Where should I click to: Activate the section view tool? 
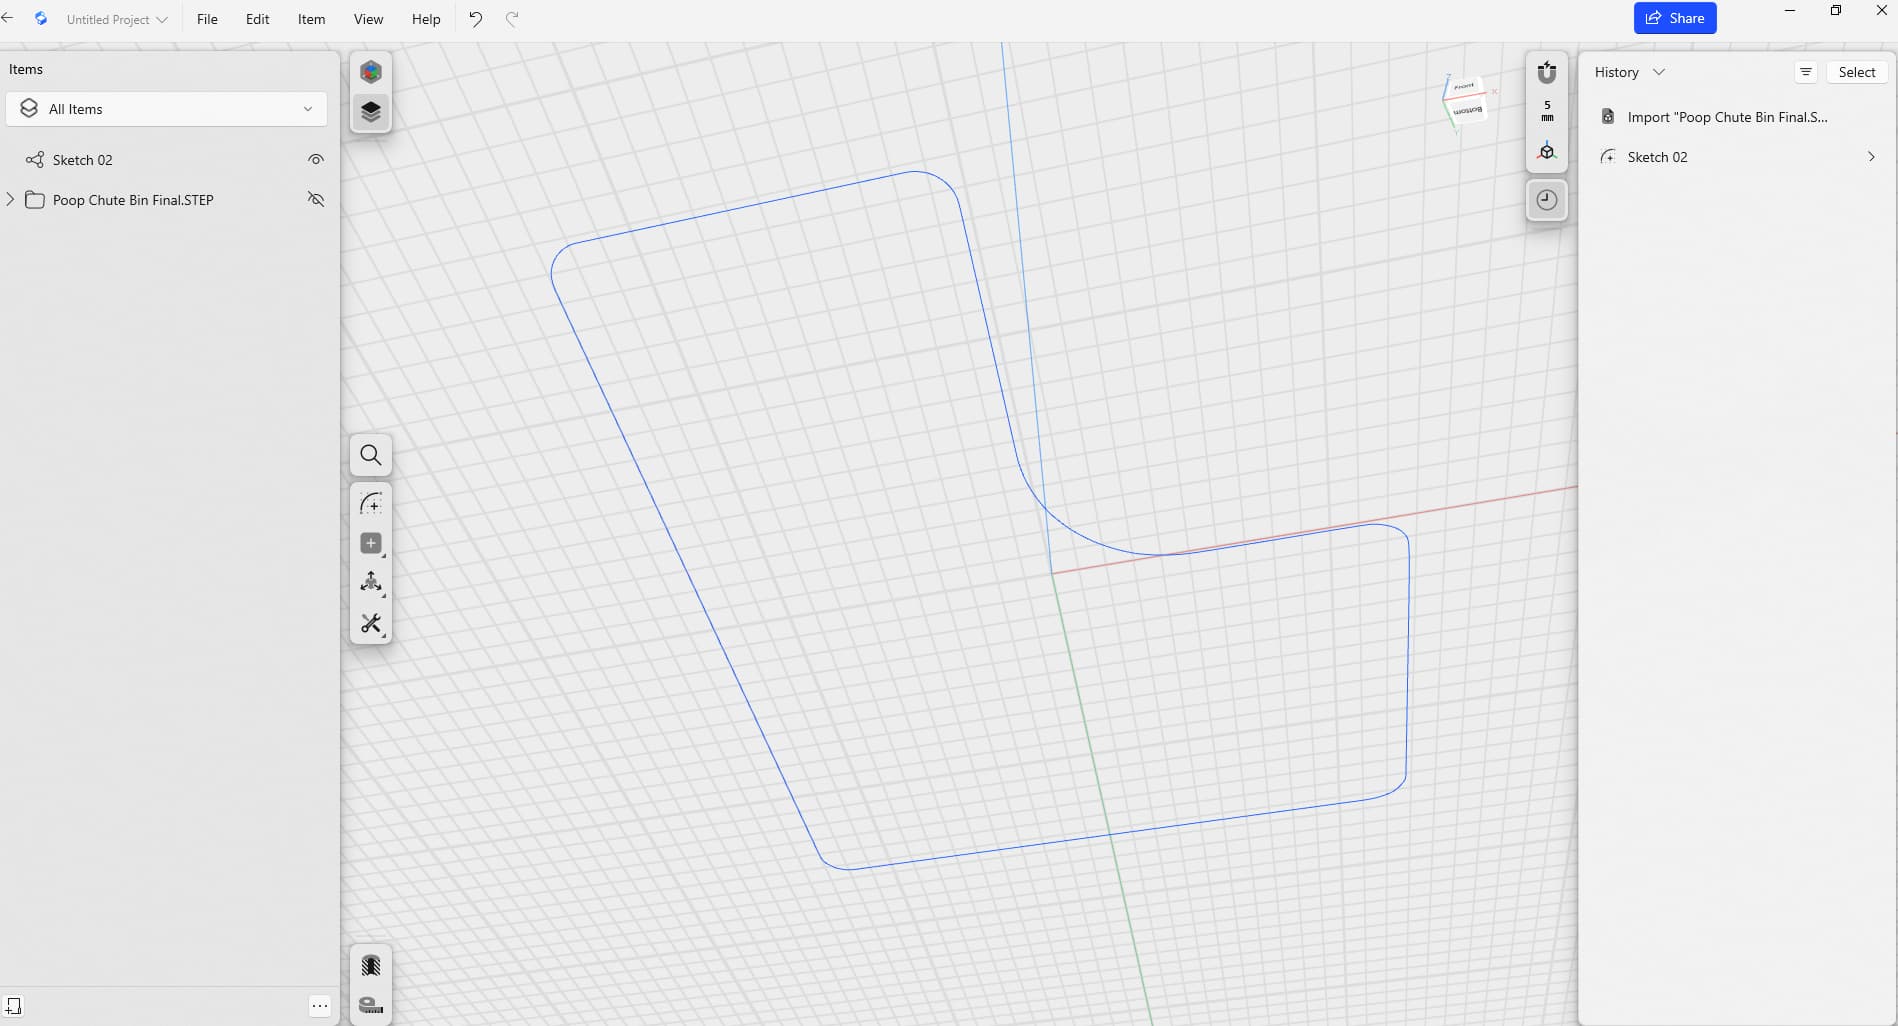(371, 965)
